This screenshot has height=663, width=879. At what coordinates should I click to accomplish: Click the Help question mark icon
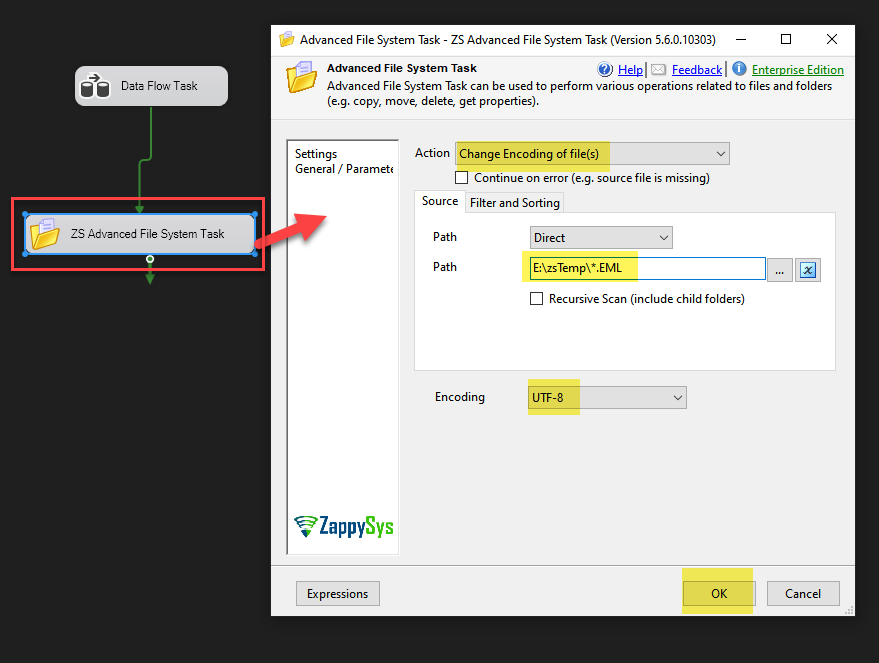pyautogui.click(x=605, y=69)
